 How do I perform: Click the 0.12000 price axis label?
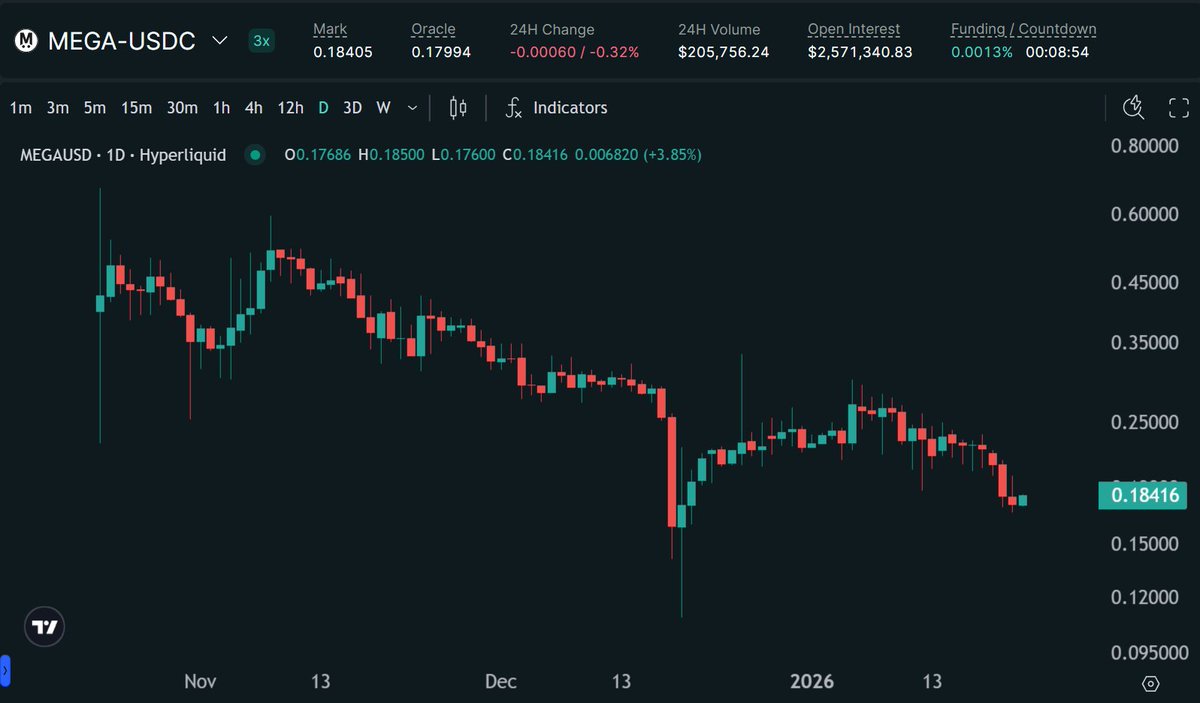[1145, 597]
